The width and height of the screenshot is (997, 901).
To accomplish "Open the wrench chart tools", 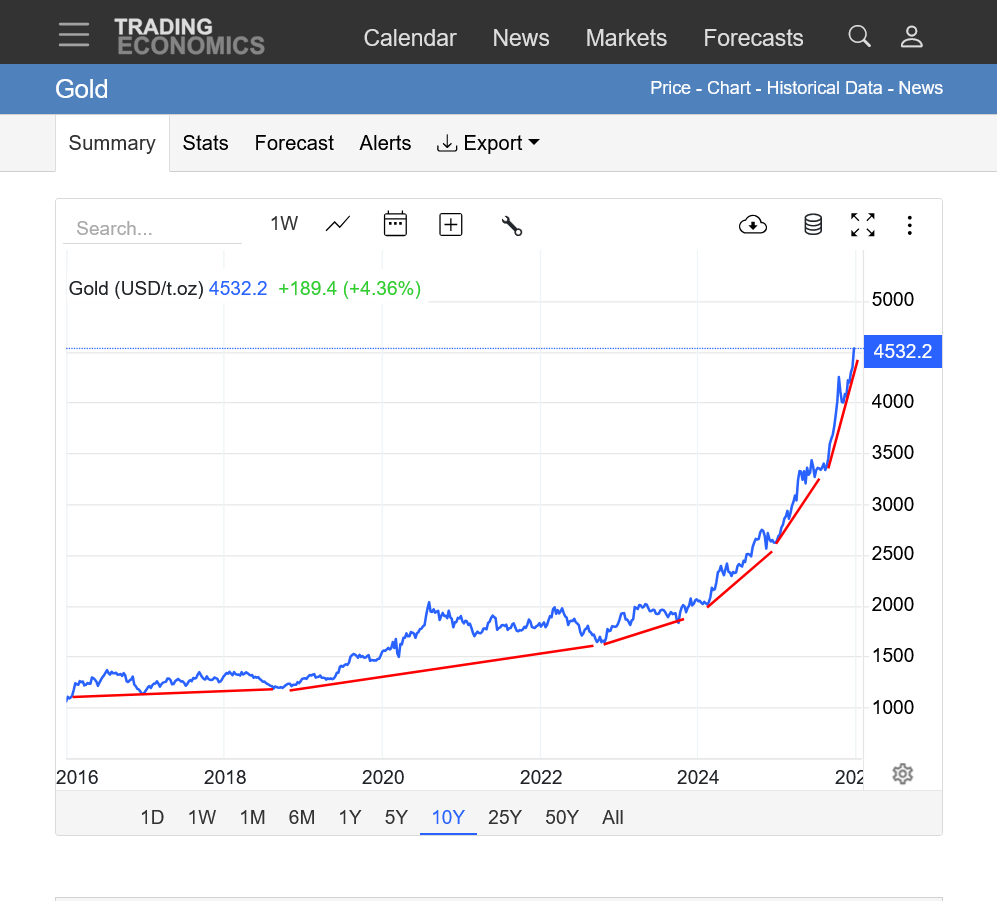I will pos(511,225).
